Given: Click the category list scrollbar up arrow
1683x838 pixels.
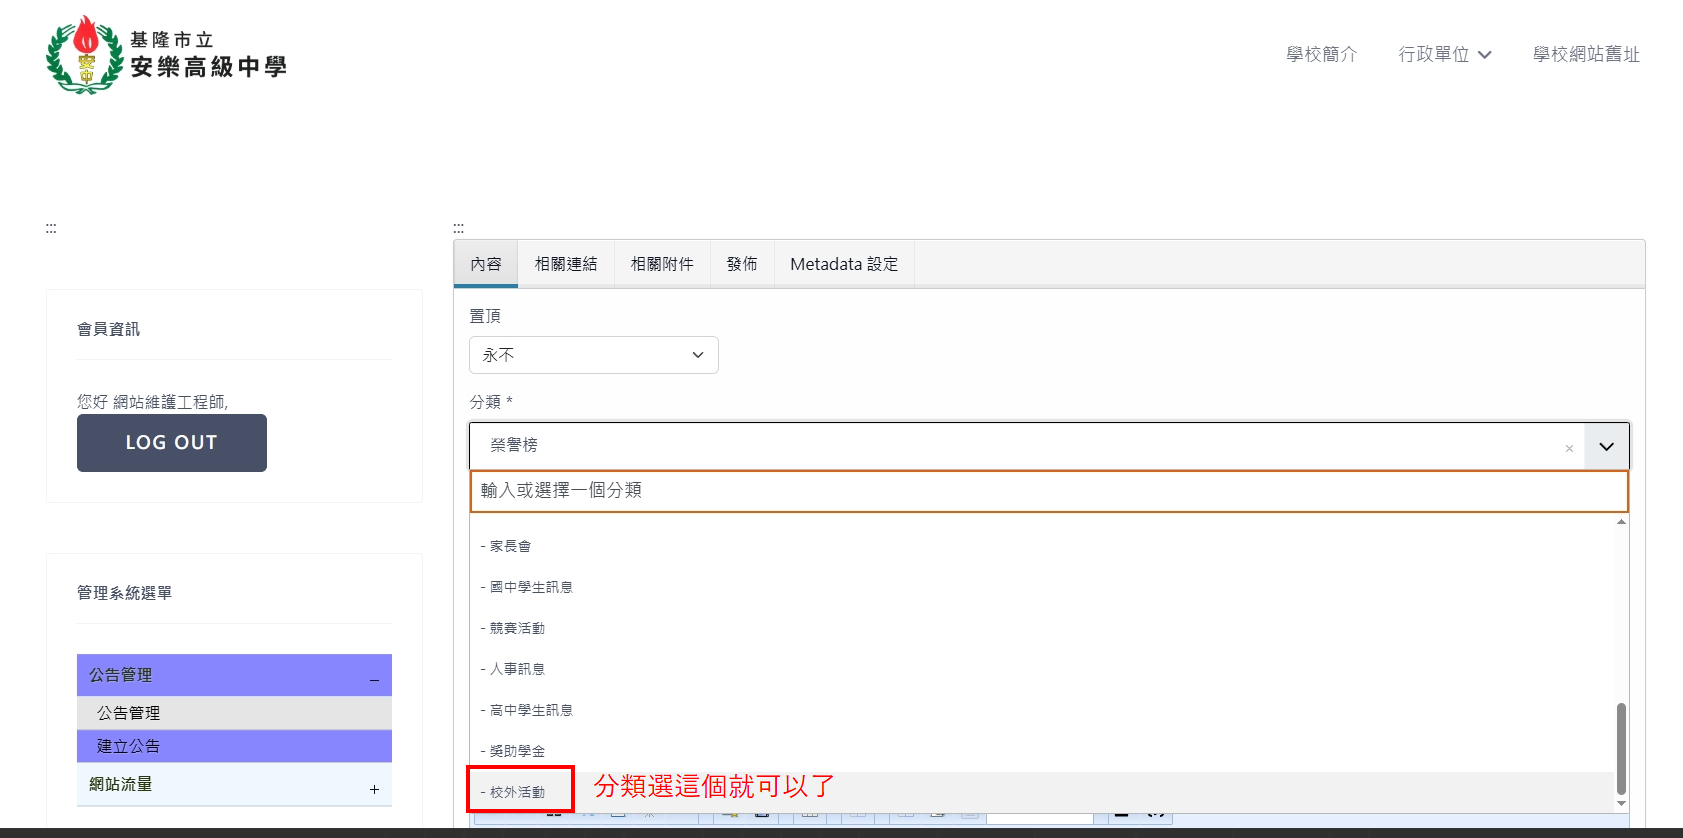Looking at the screenshot, I should (1621, 522).
